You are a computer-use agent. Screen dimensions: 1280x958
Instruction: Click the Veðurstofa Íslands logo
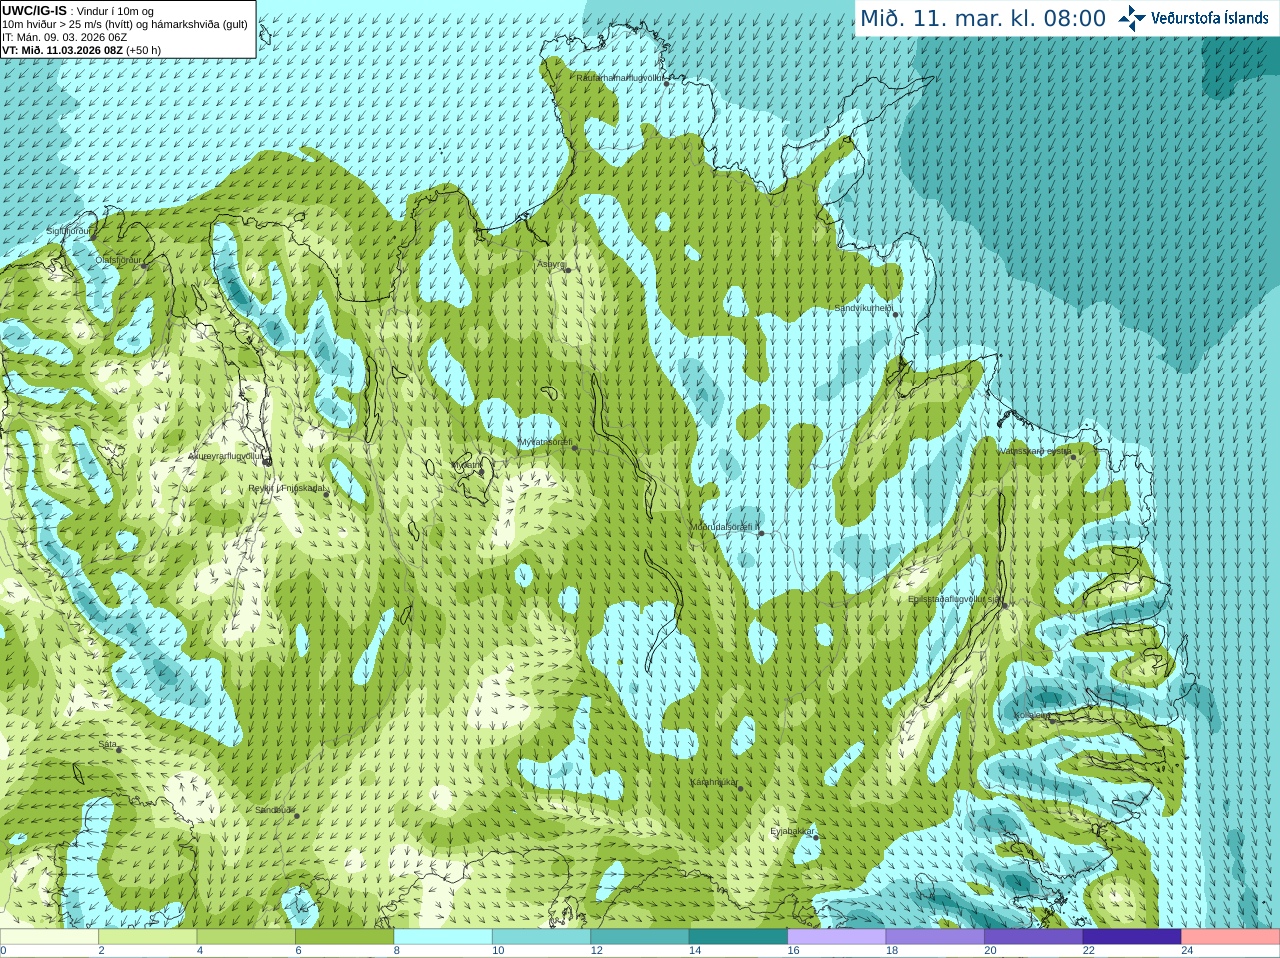coord(1193,18)
